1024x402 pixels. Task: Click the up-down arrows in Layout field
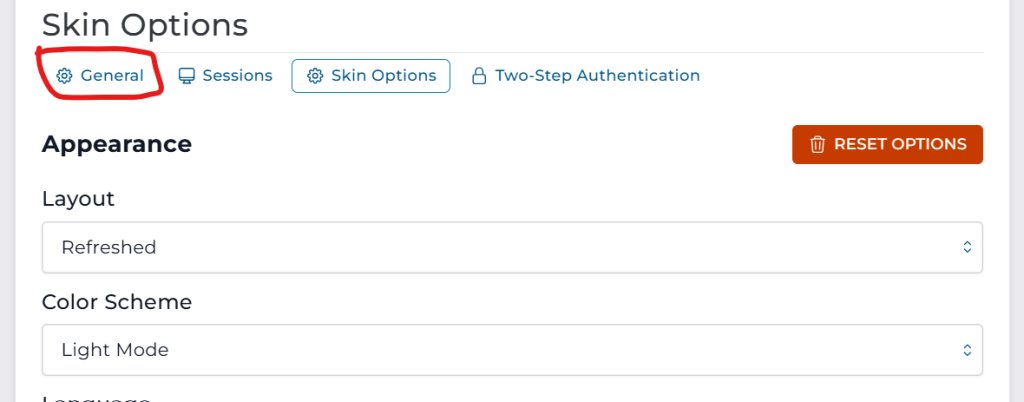pyautogui.click(x=966, y=247)
